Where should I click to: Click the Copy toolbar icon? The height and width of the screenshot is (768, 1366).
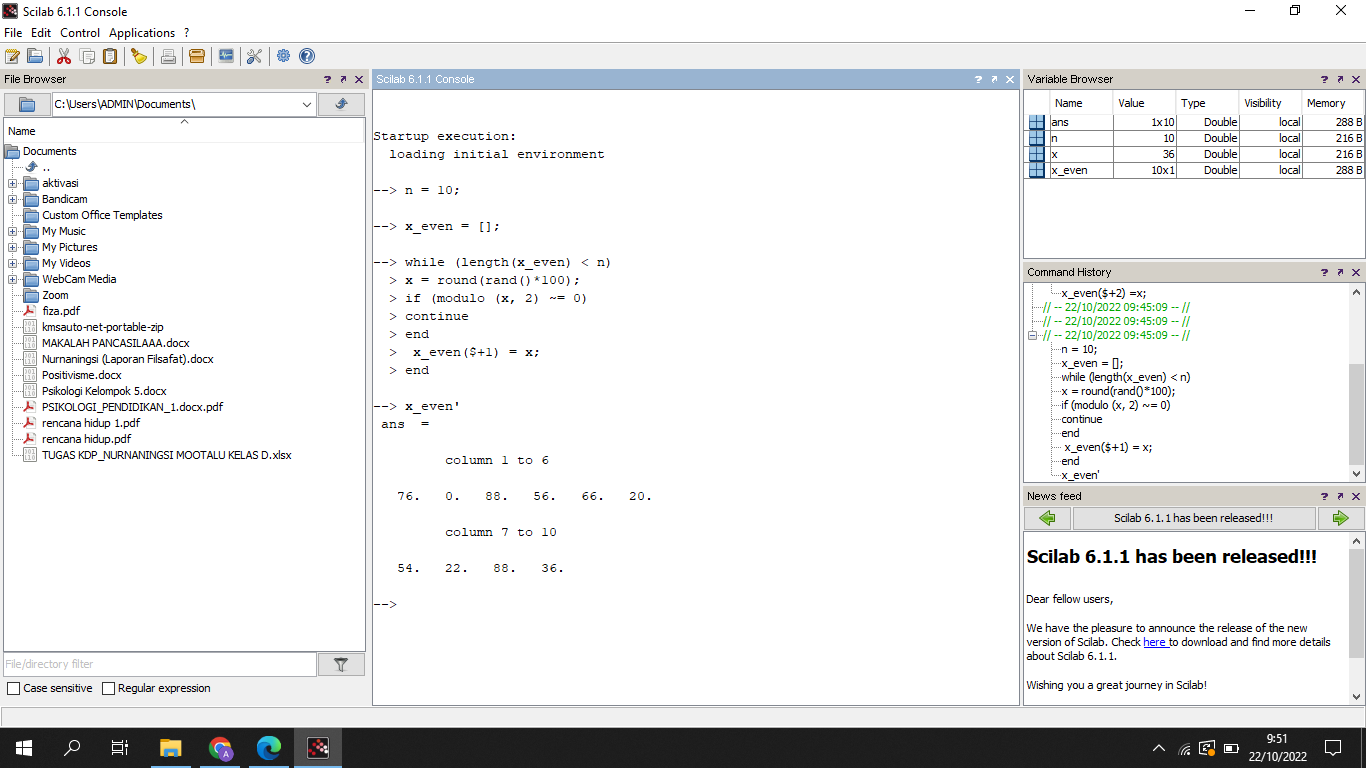click(x=87, y=56)
